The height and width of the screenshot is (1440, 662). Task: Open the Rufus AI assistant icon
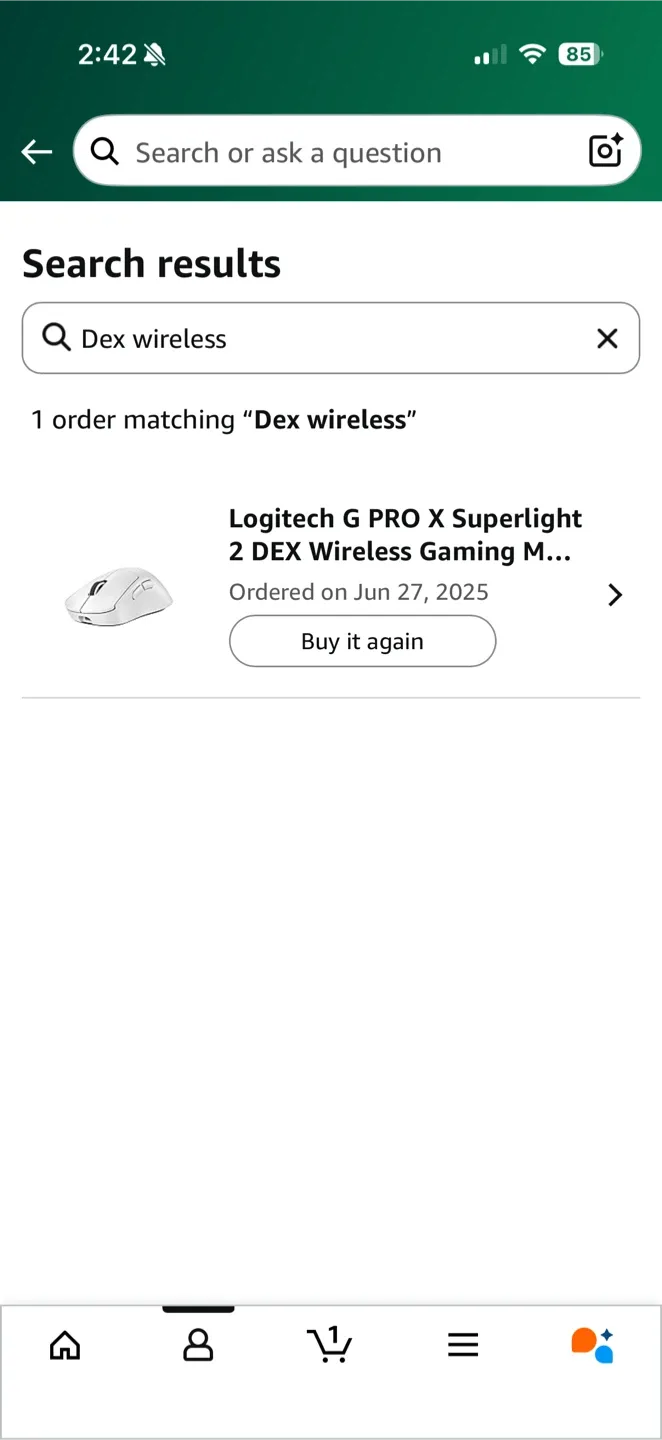592,1345
